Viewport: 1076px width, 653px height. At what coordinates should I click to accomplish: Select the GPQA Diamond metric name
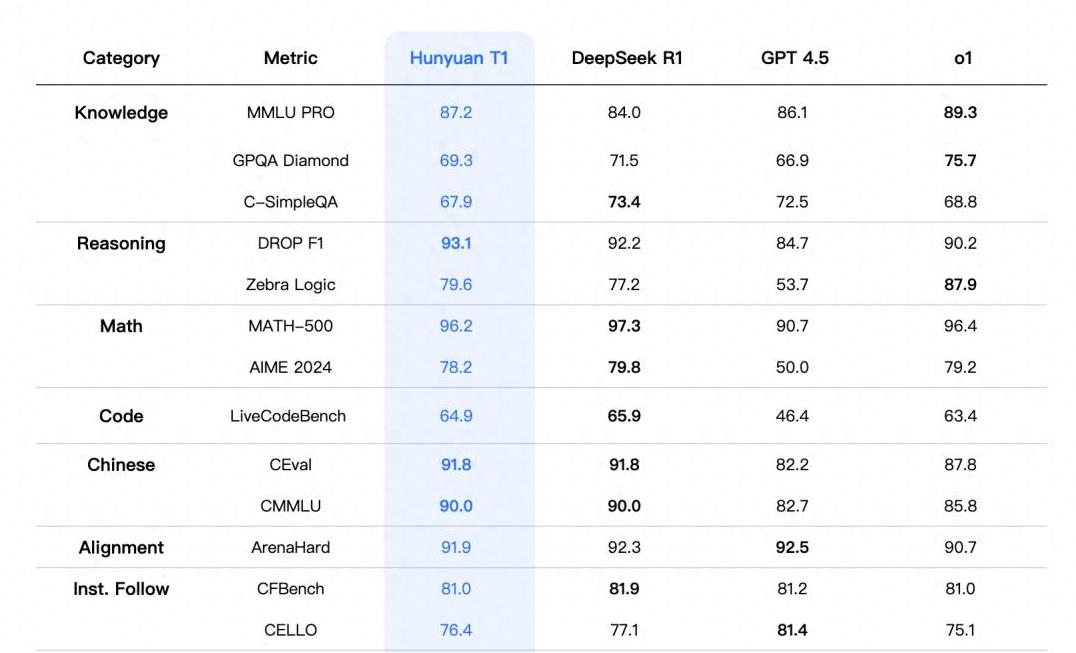290,160
